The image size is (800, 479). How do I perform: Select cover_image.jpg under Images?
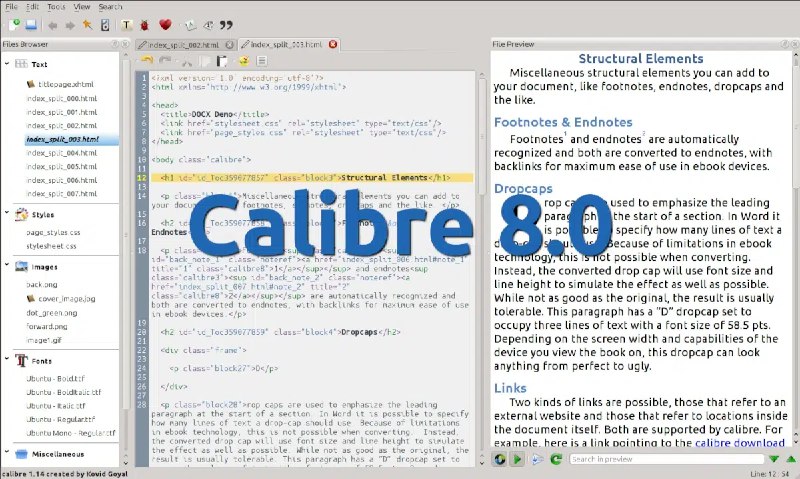(66, 298)
